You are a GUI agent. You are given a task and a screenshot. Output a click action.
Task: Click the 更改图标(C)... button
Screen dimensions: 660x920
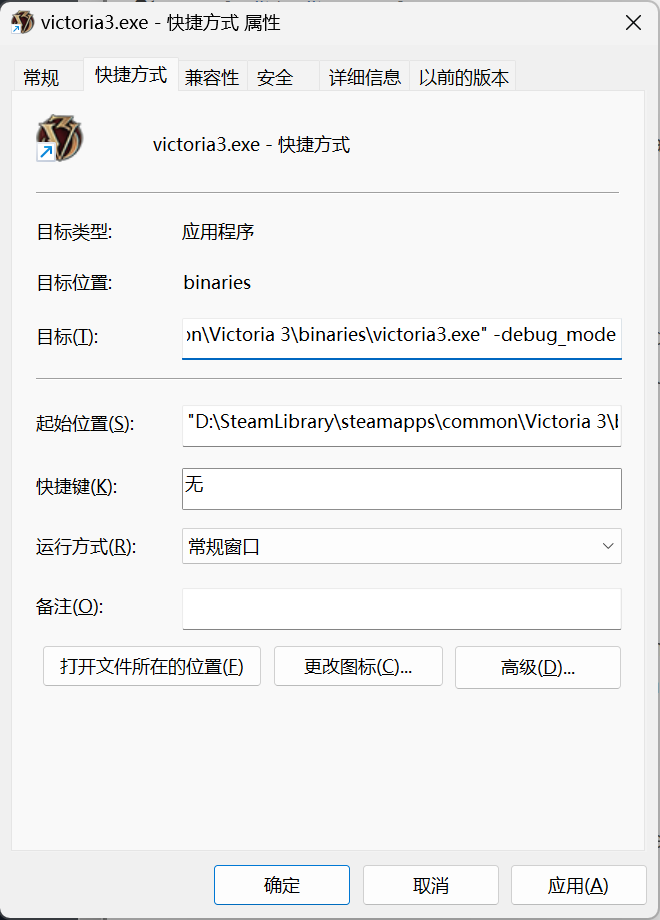358,666
